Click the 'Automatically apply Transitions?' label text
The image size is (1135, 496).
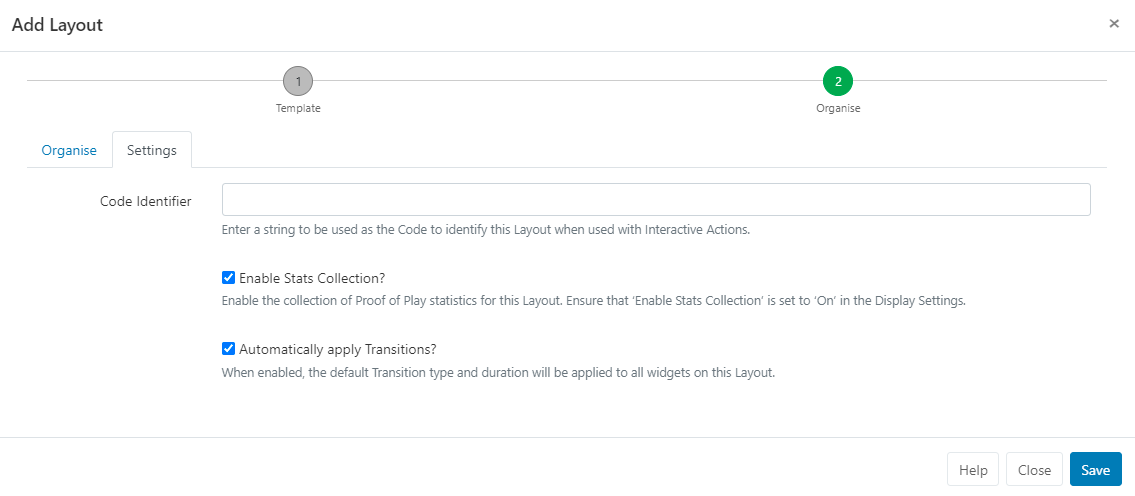[338, 349]
